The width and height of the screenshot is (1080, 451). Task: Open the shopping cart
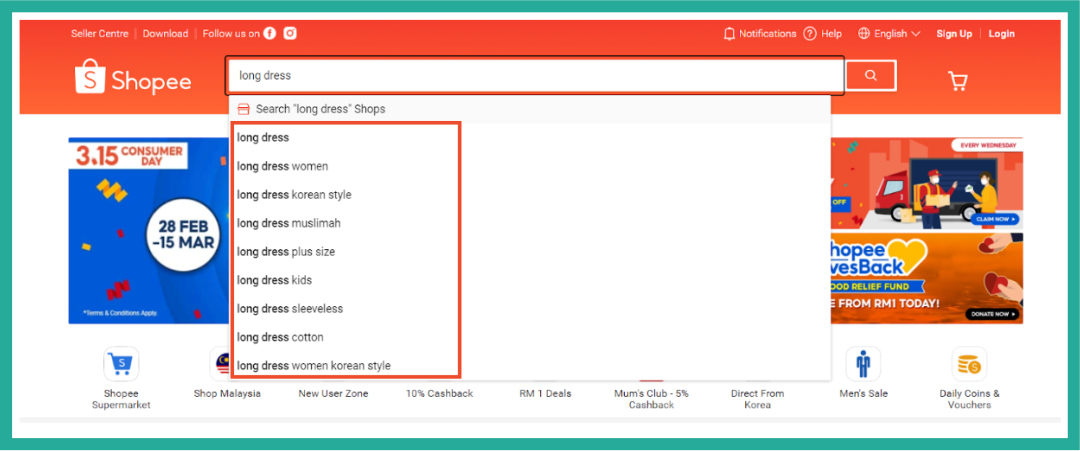click(x=957, y=81)
